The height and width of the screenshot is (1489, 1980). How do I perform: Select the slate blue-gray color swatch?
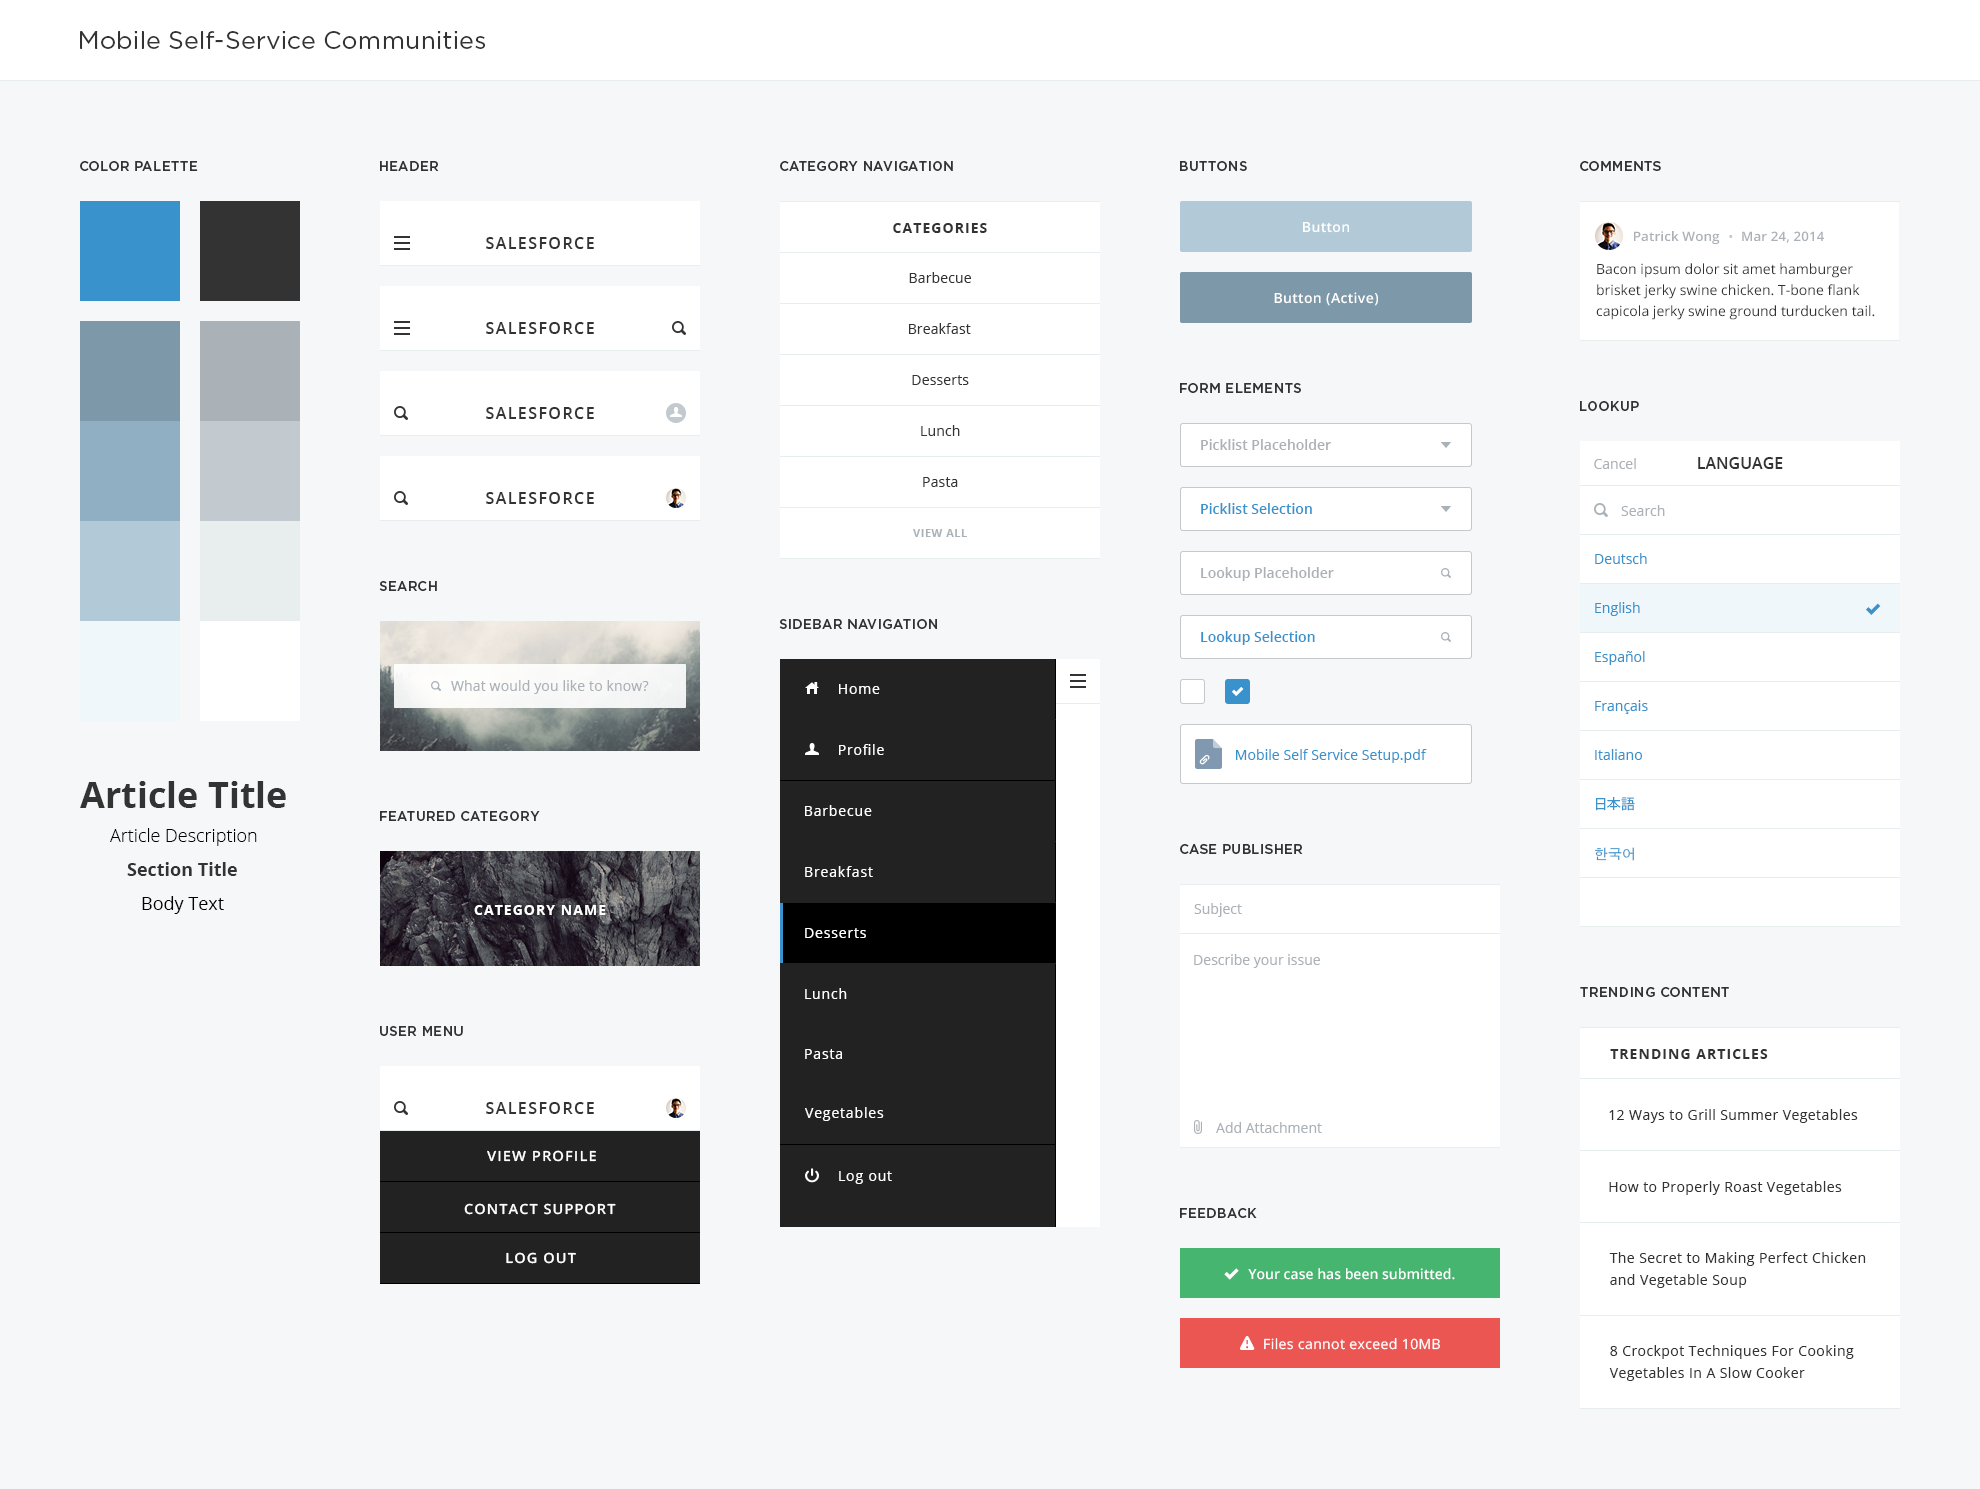130,371
